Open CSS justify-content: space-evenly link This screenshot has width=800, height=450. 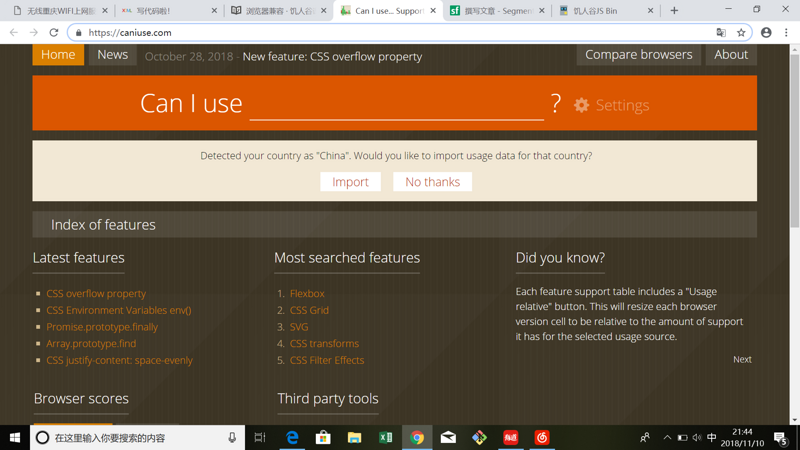pyautogui.click(x=119, y=360)
